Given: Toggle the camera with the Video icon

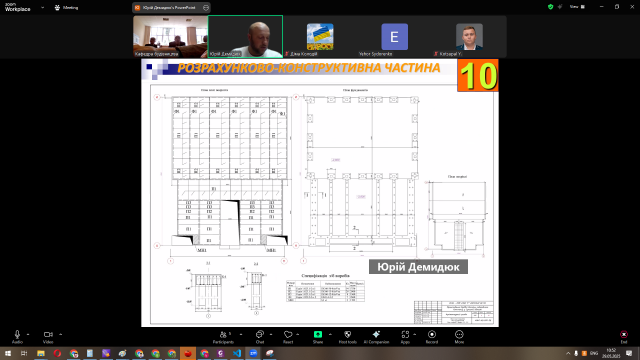Looking at the screenshot, I should coord(48,335).
